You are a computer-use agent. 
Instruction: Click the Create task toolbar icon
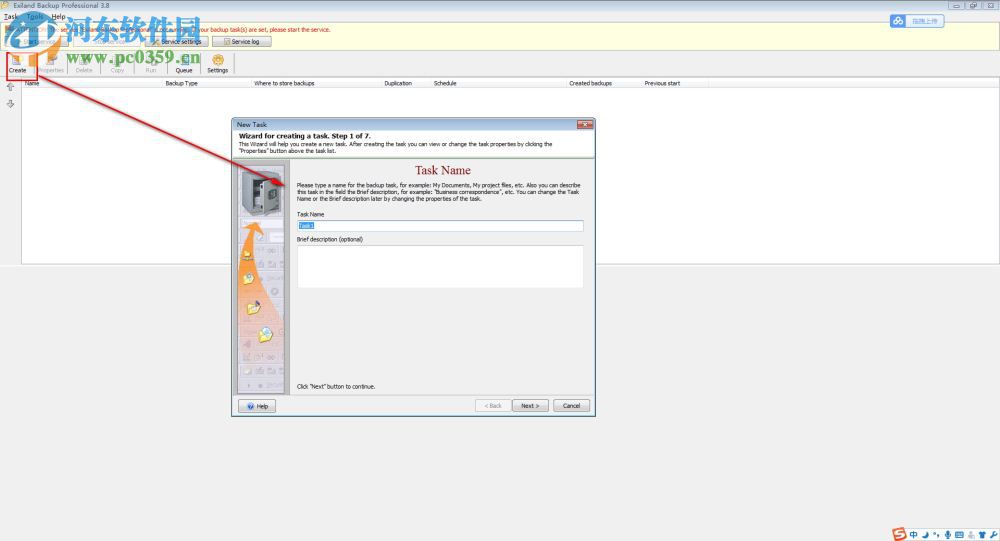(x=17, y=63)
